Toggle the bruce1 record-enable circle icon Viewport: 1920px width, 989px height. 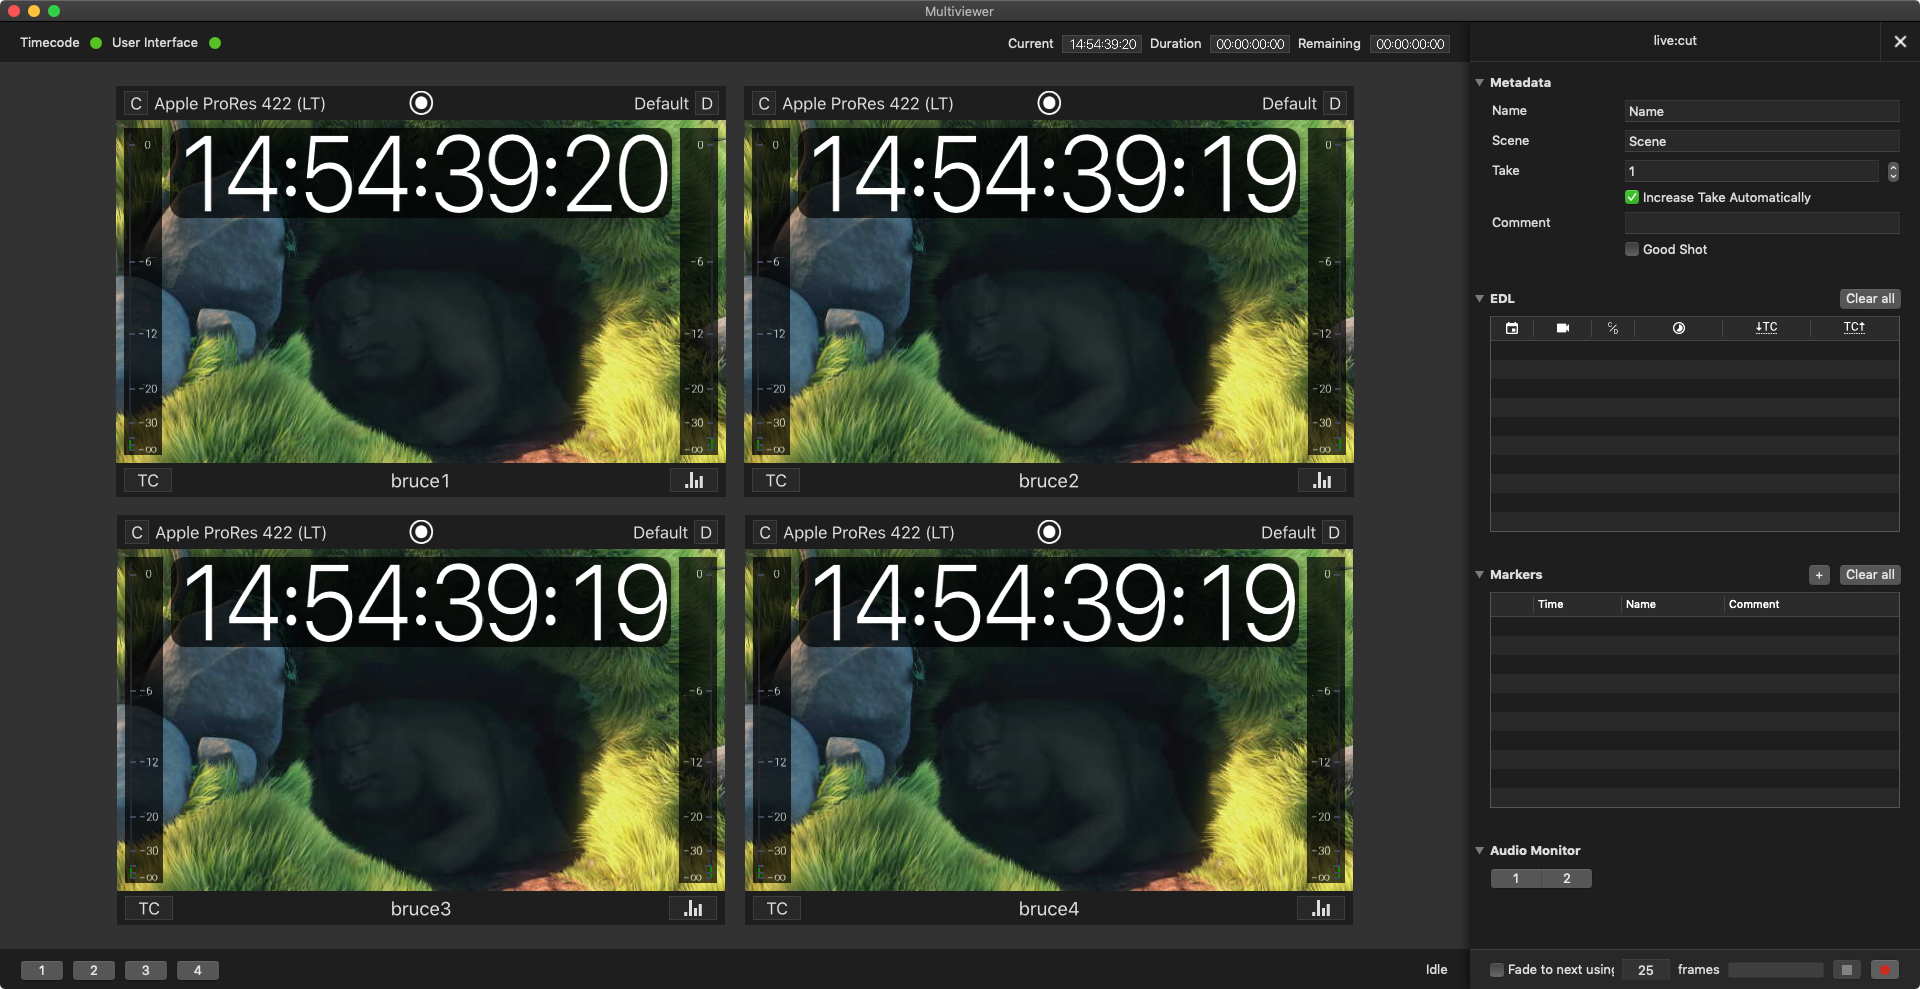click(x=421, y=103)
